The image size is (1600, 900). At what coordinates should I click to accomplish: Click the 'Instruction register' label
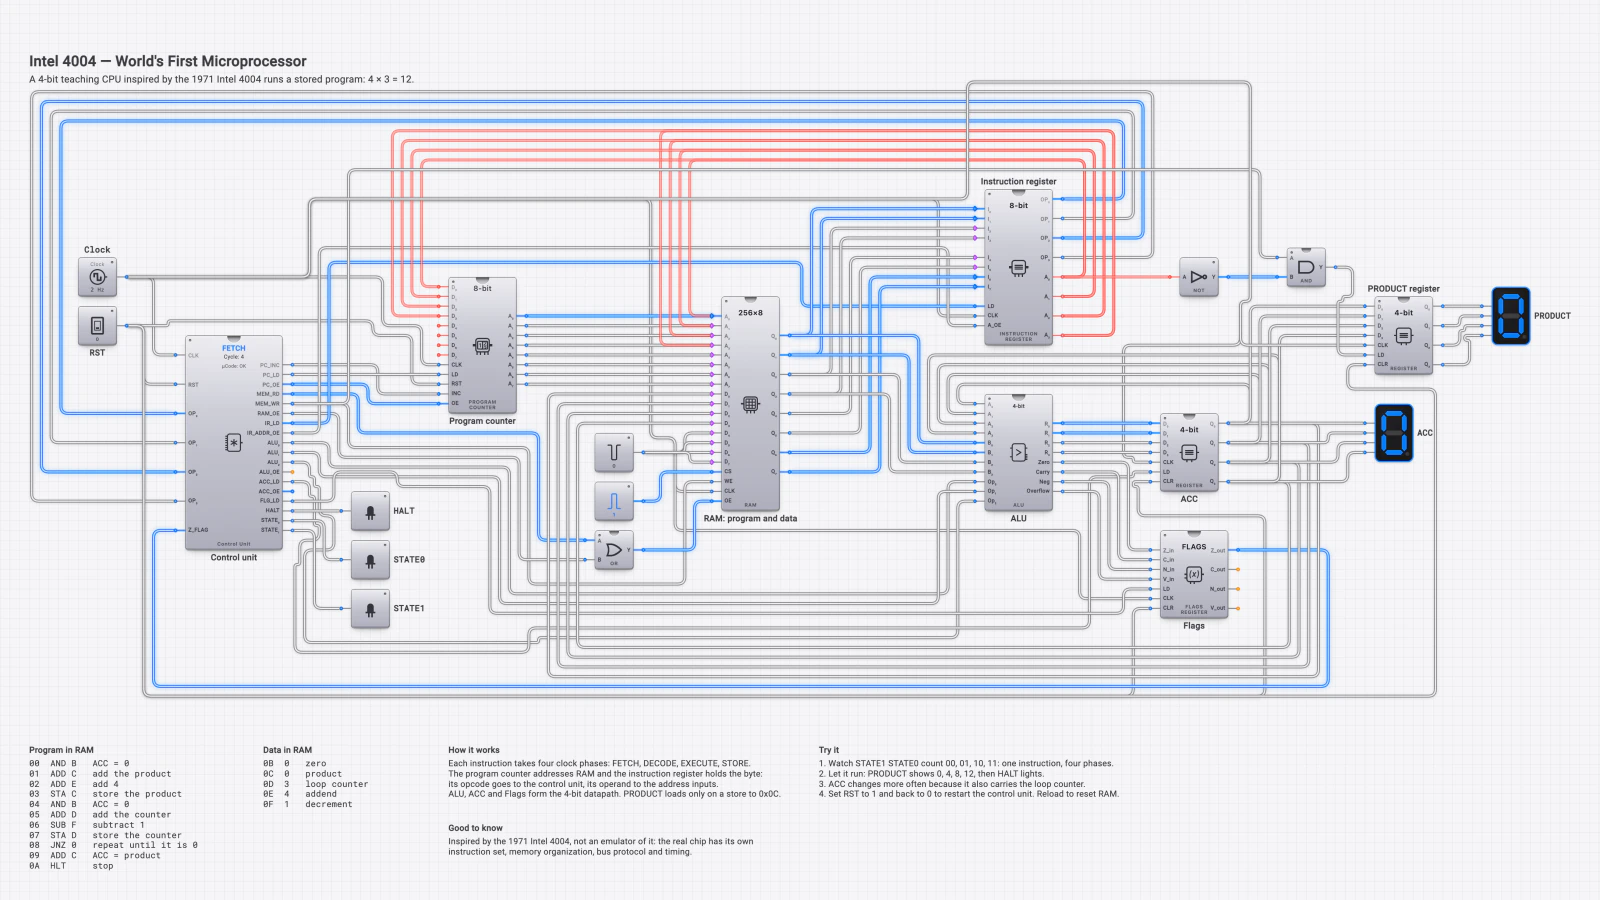1018,182
